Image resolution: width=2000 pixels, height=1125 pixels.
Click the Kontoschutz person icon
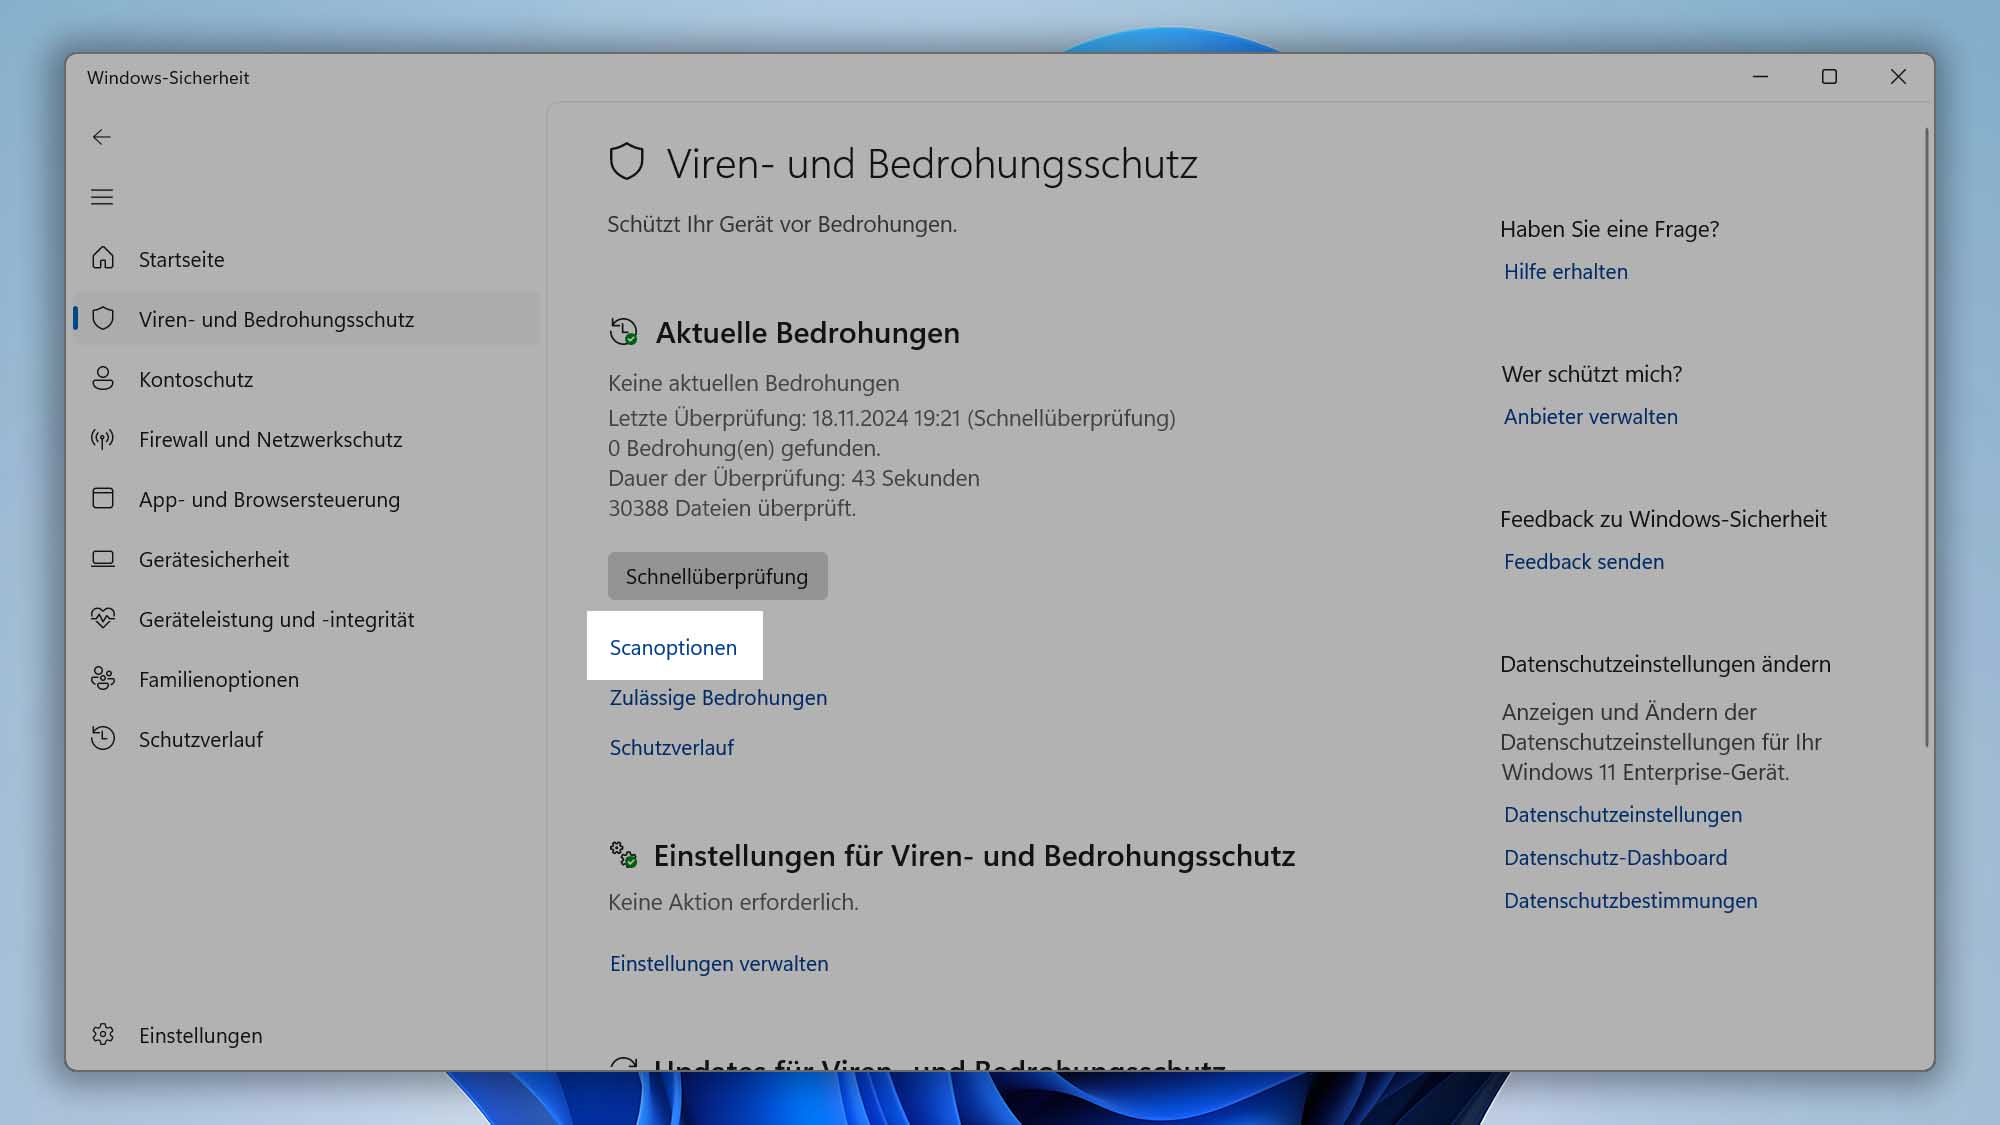103,379
